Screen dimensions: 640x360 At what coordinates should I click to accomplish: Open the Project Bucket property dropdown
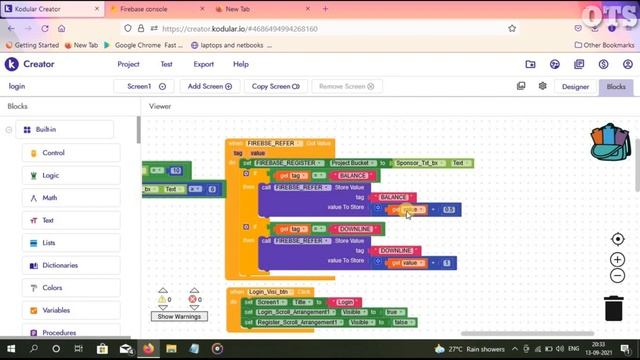(x=353, y=163)
